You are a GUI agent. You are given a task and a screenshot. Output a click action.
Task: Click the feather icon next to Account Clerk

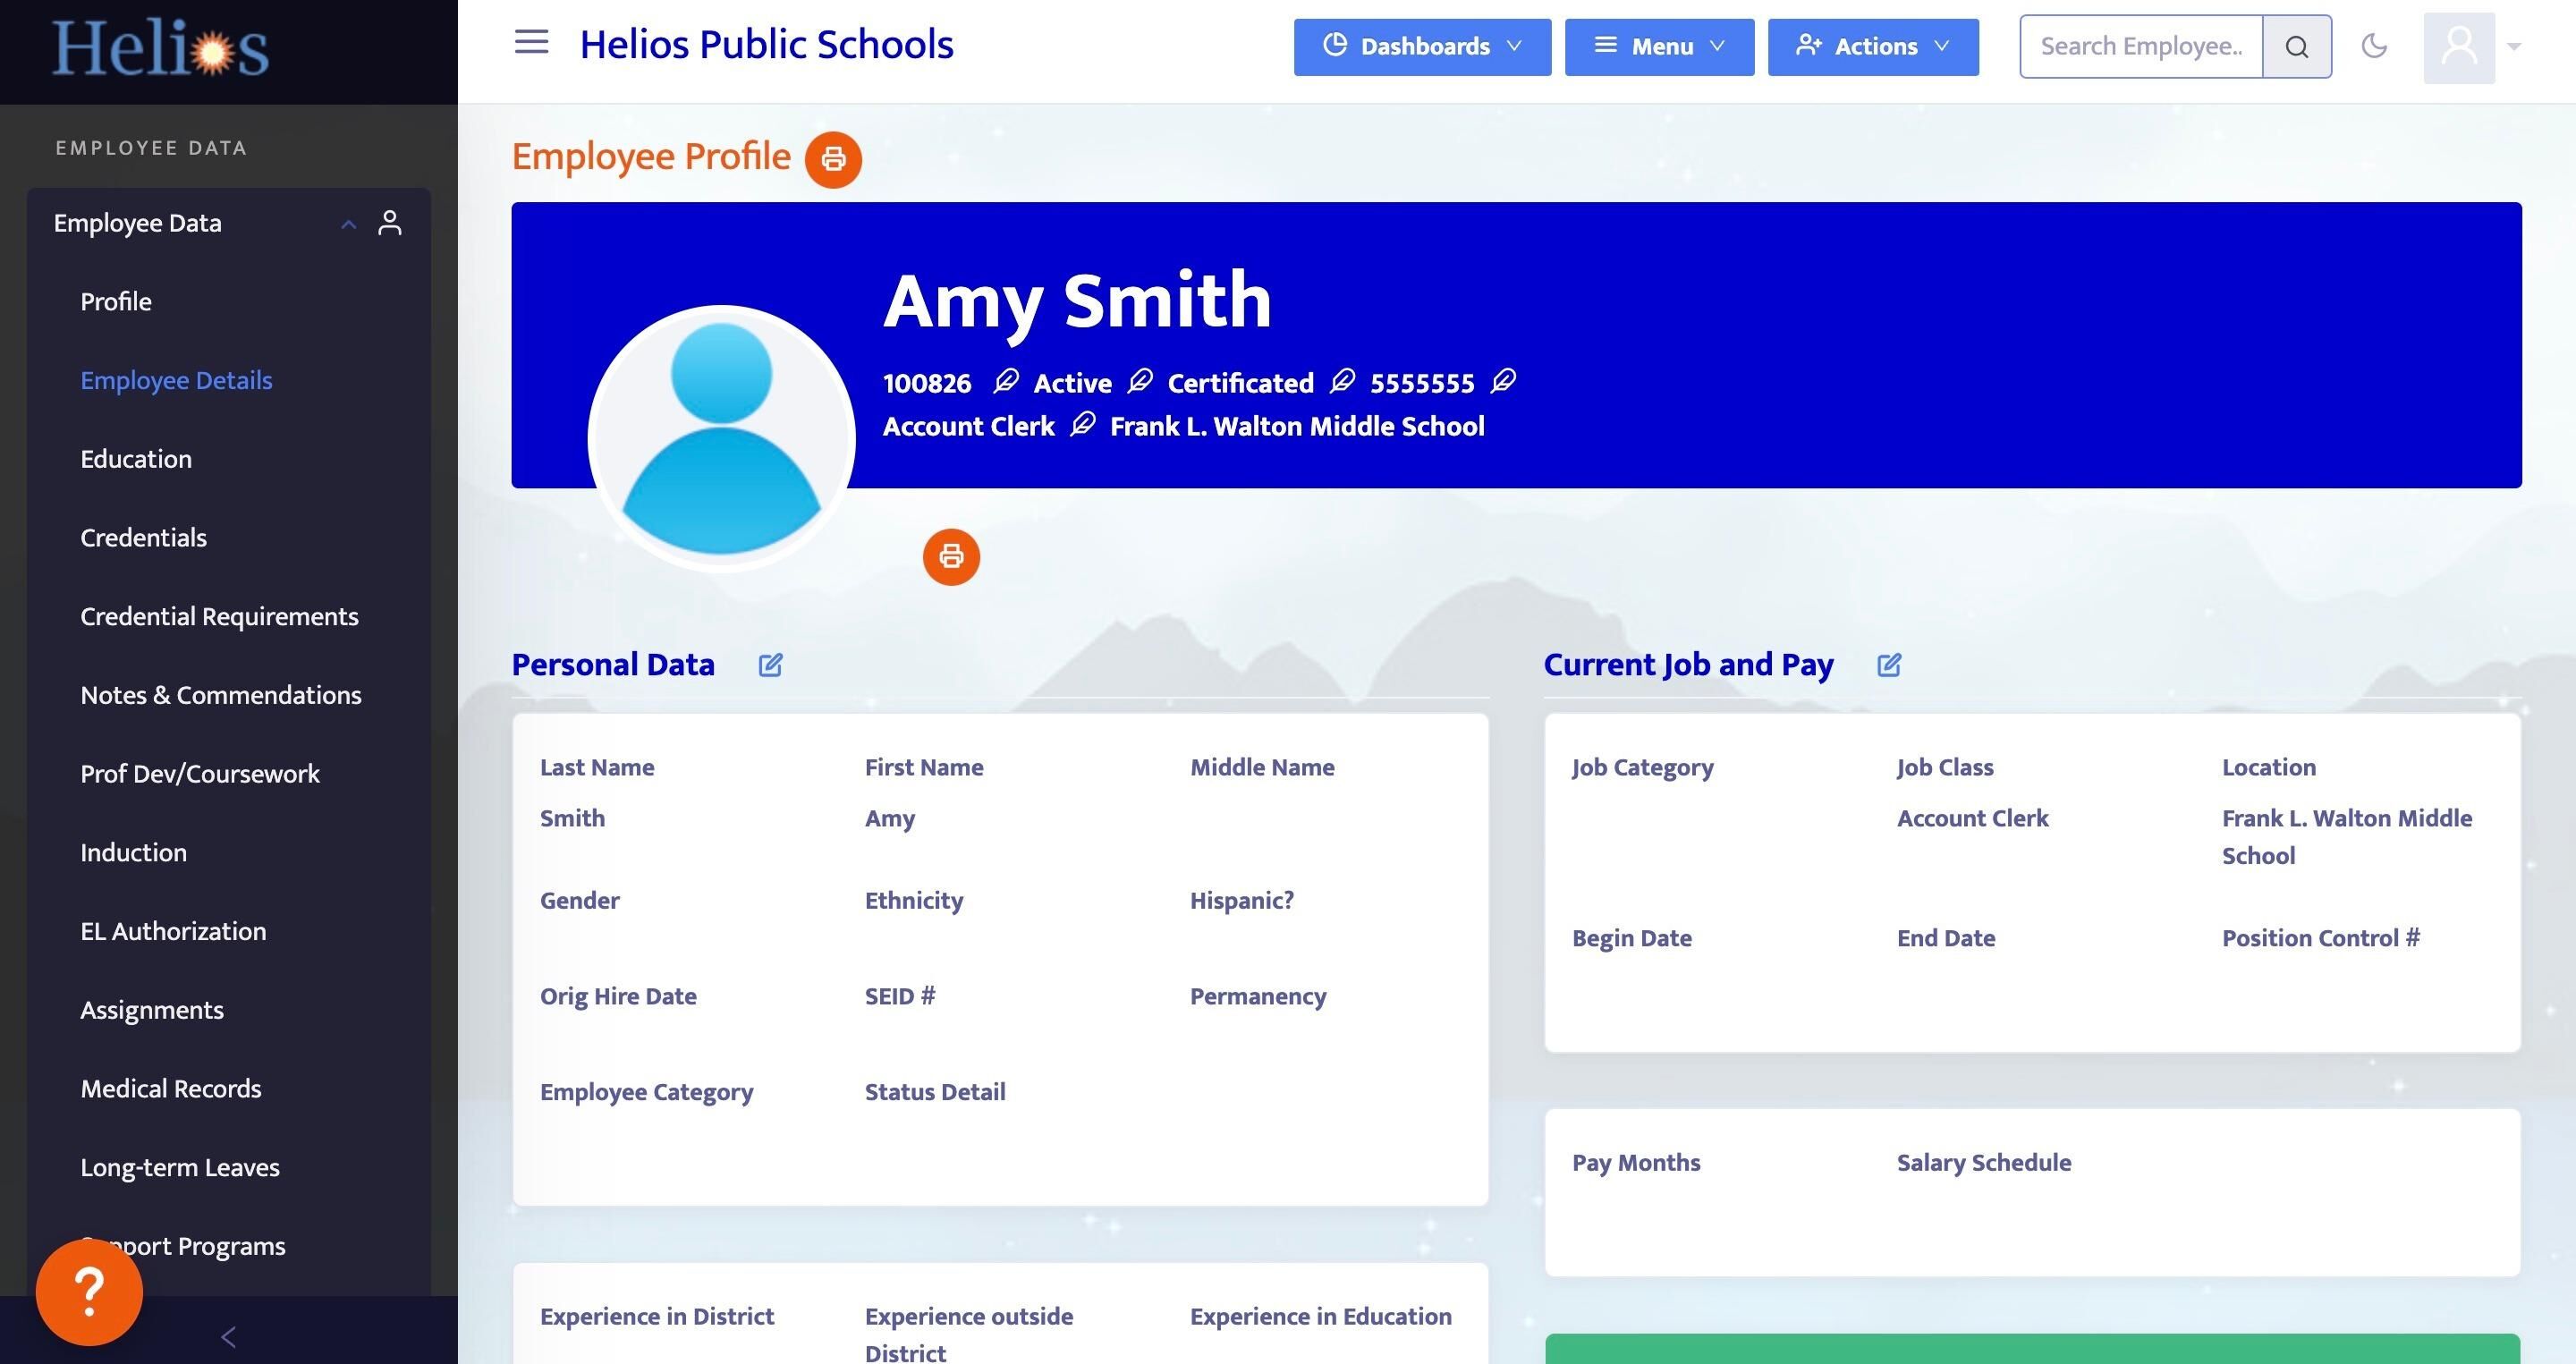coord(1082,424)
